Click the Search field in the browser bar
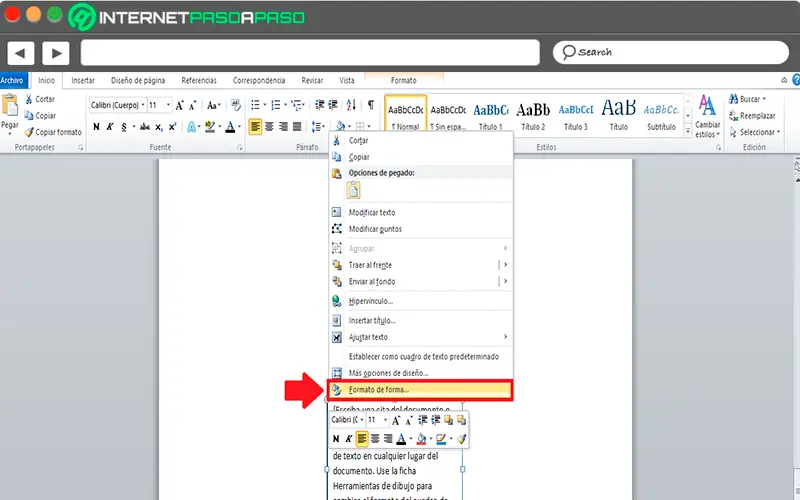This screenshot has height=500, width=800. 670,53
